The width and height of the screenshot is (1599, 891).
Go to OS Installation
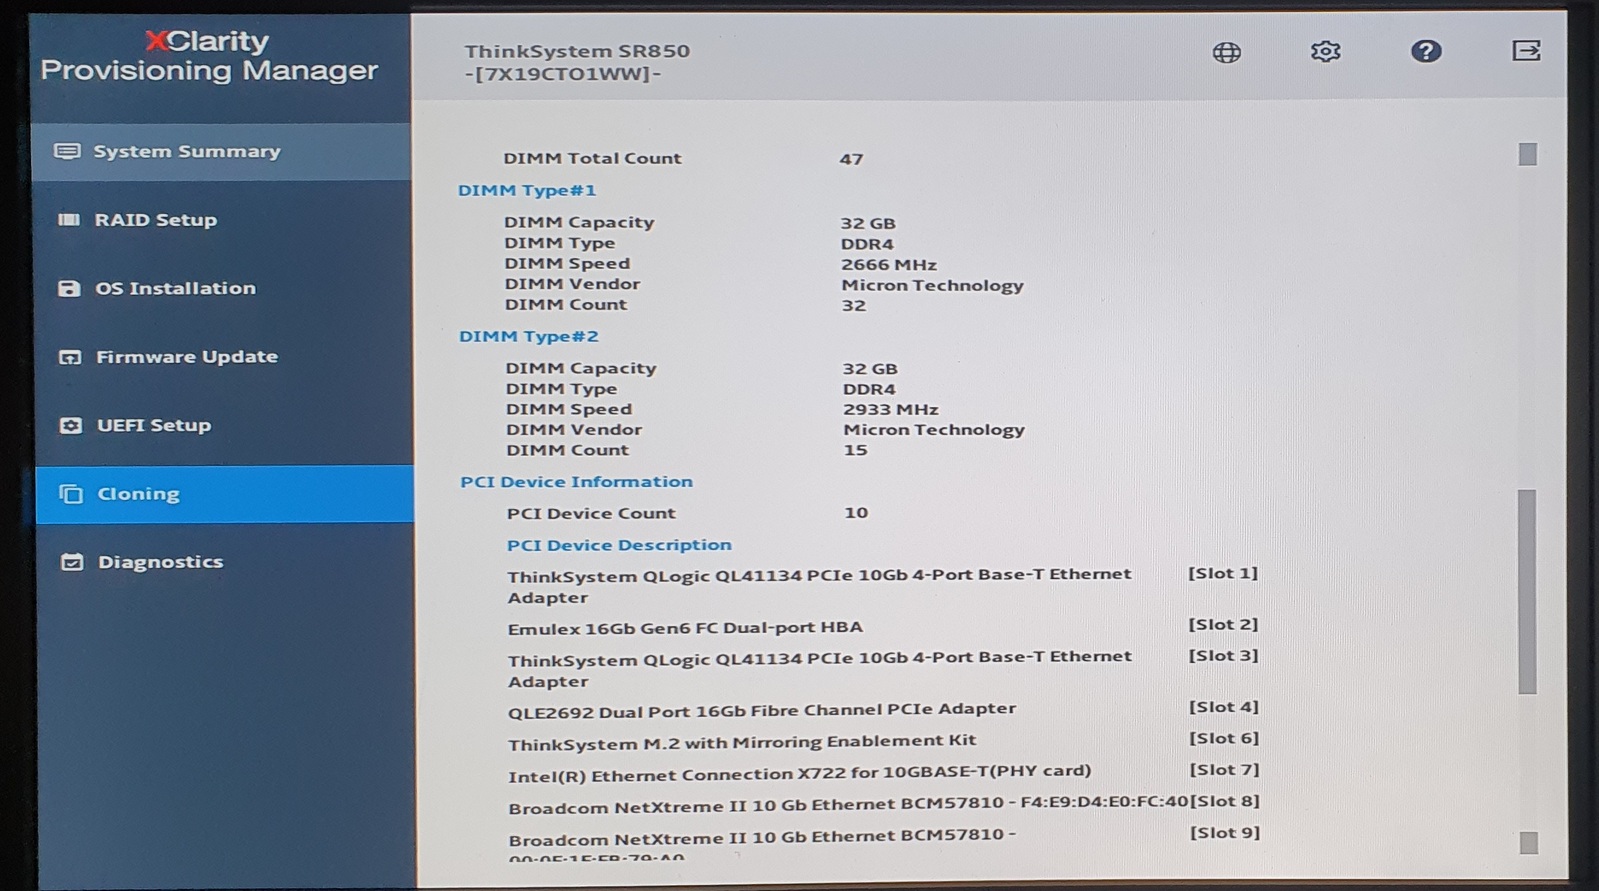(x=222, y=288)
